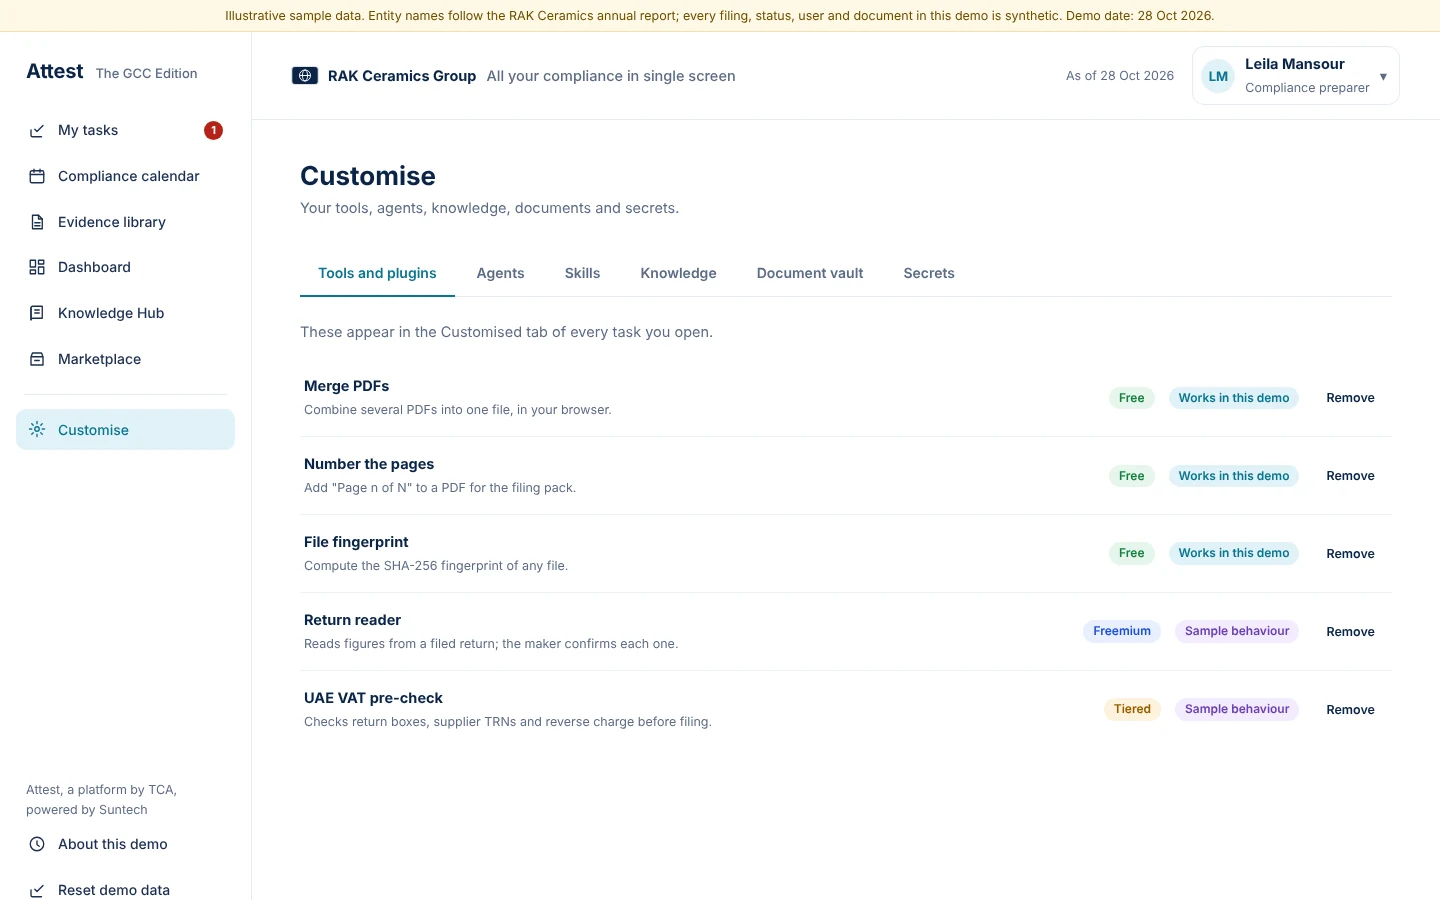Screen dimensions: 1440x900
Task: Click the Free badge on Merge PDFs
Action: tap(1132, 398)
